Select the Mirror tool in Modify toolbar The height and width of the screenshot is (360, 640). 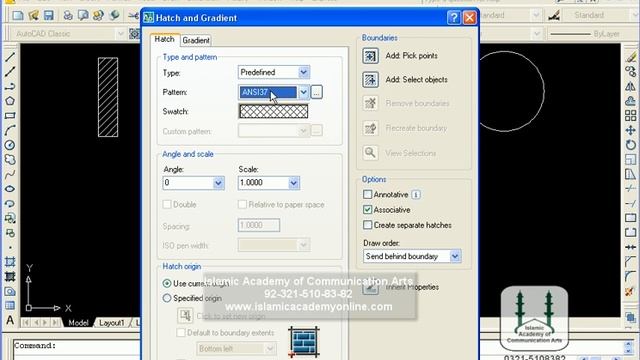[631, 86]
